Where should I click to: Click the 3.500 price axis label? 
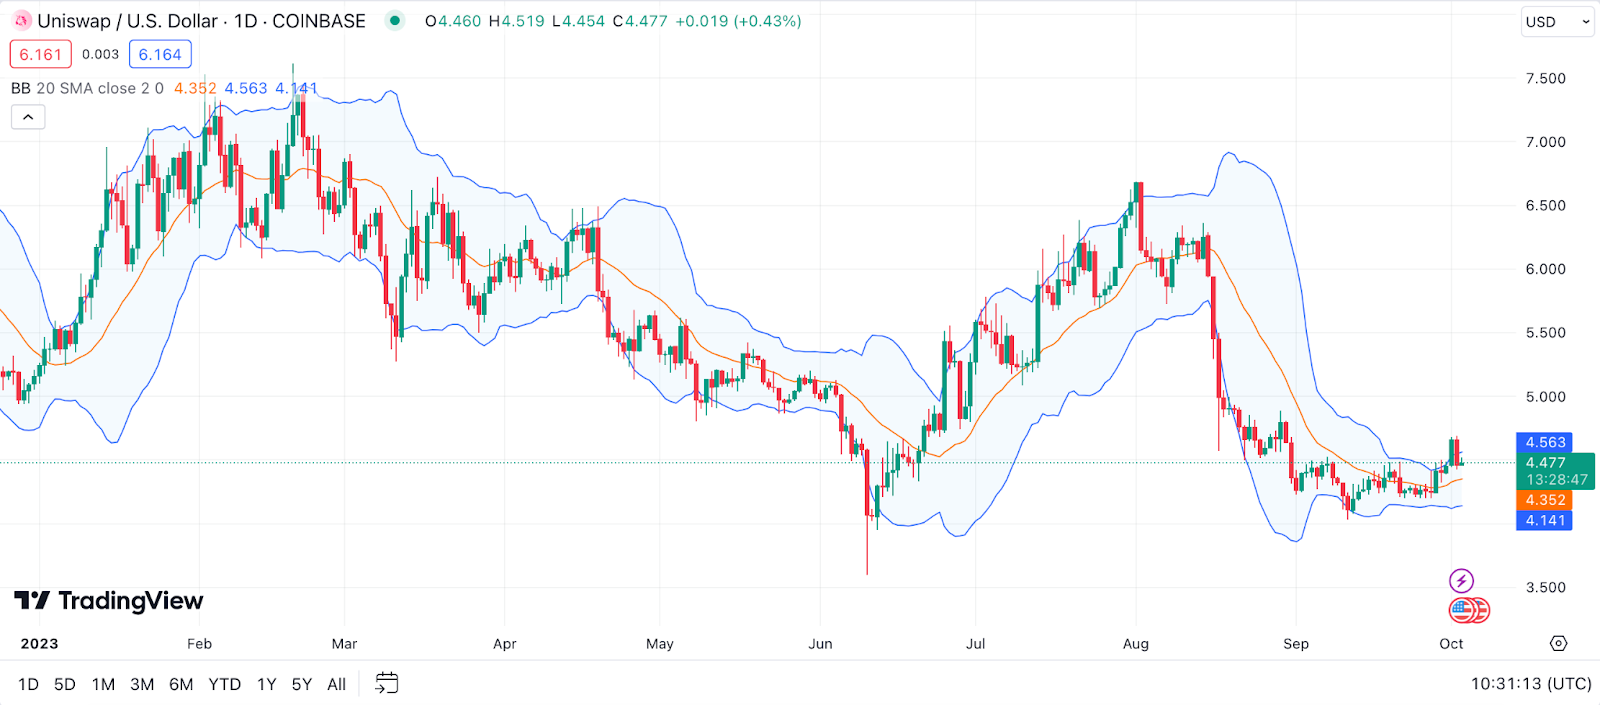click(1545, 588)
